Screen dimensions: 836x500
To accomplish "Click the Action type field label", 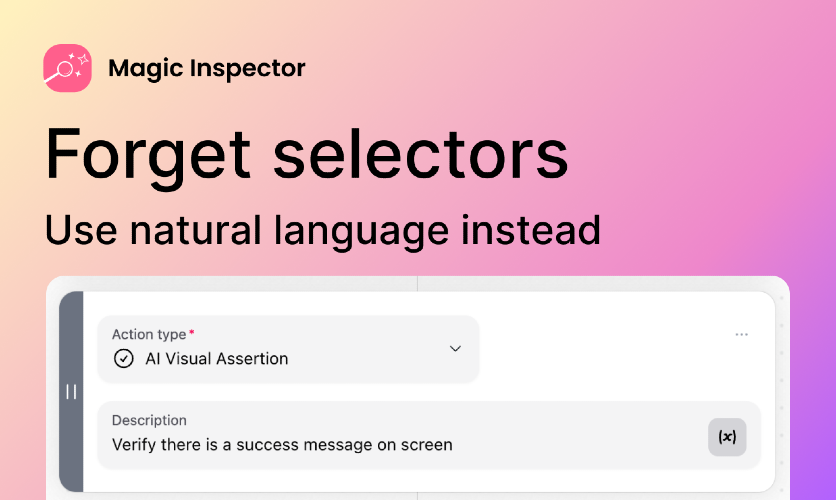I will (x=149, y=334).
